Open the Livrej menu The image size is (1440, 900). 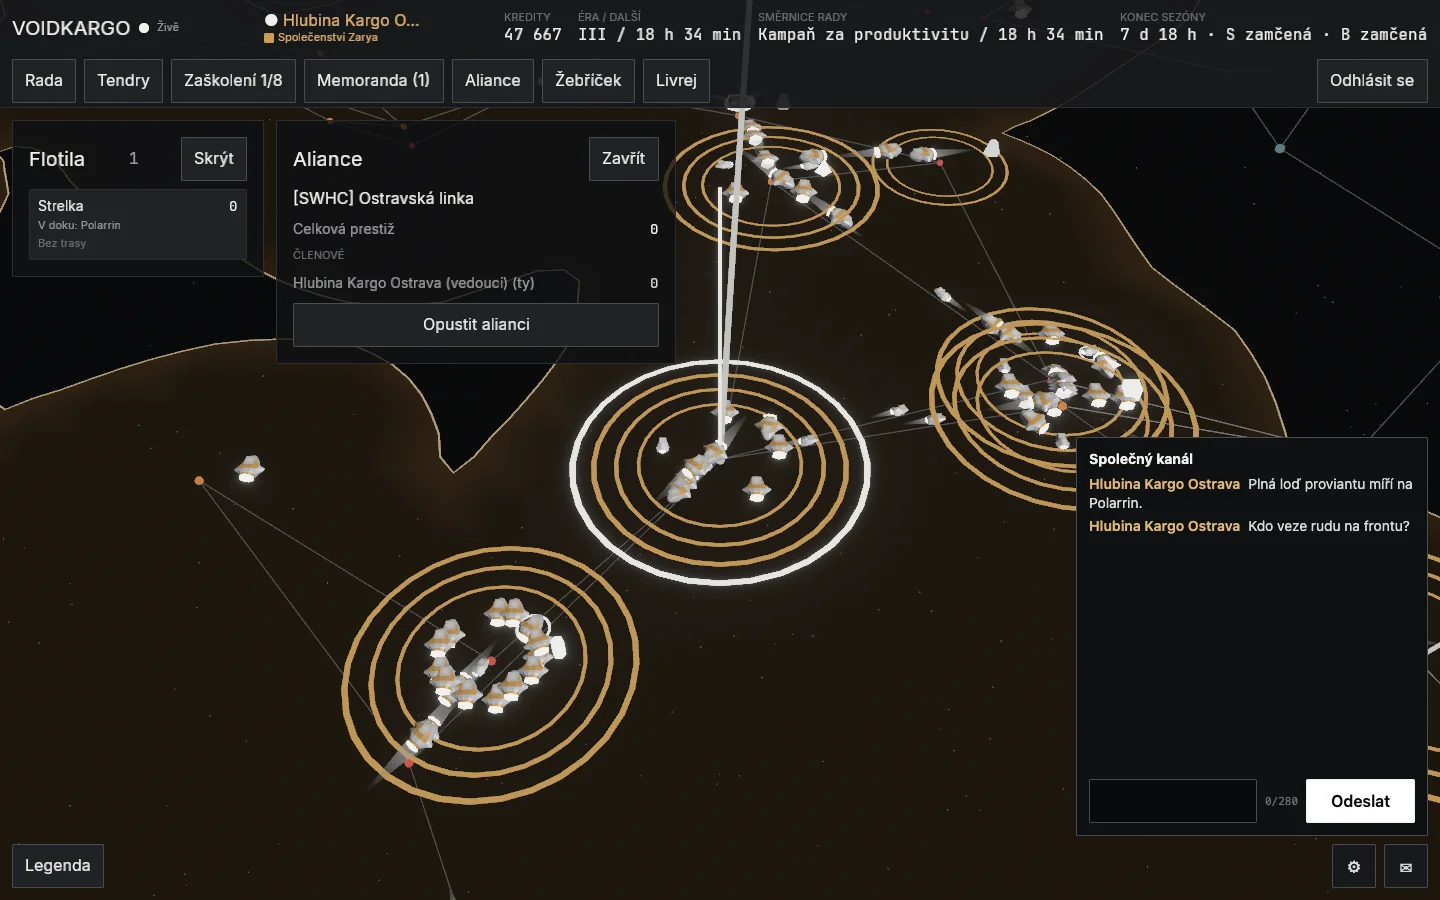[676, 81]
